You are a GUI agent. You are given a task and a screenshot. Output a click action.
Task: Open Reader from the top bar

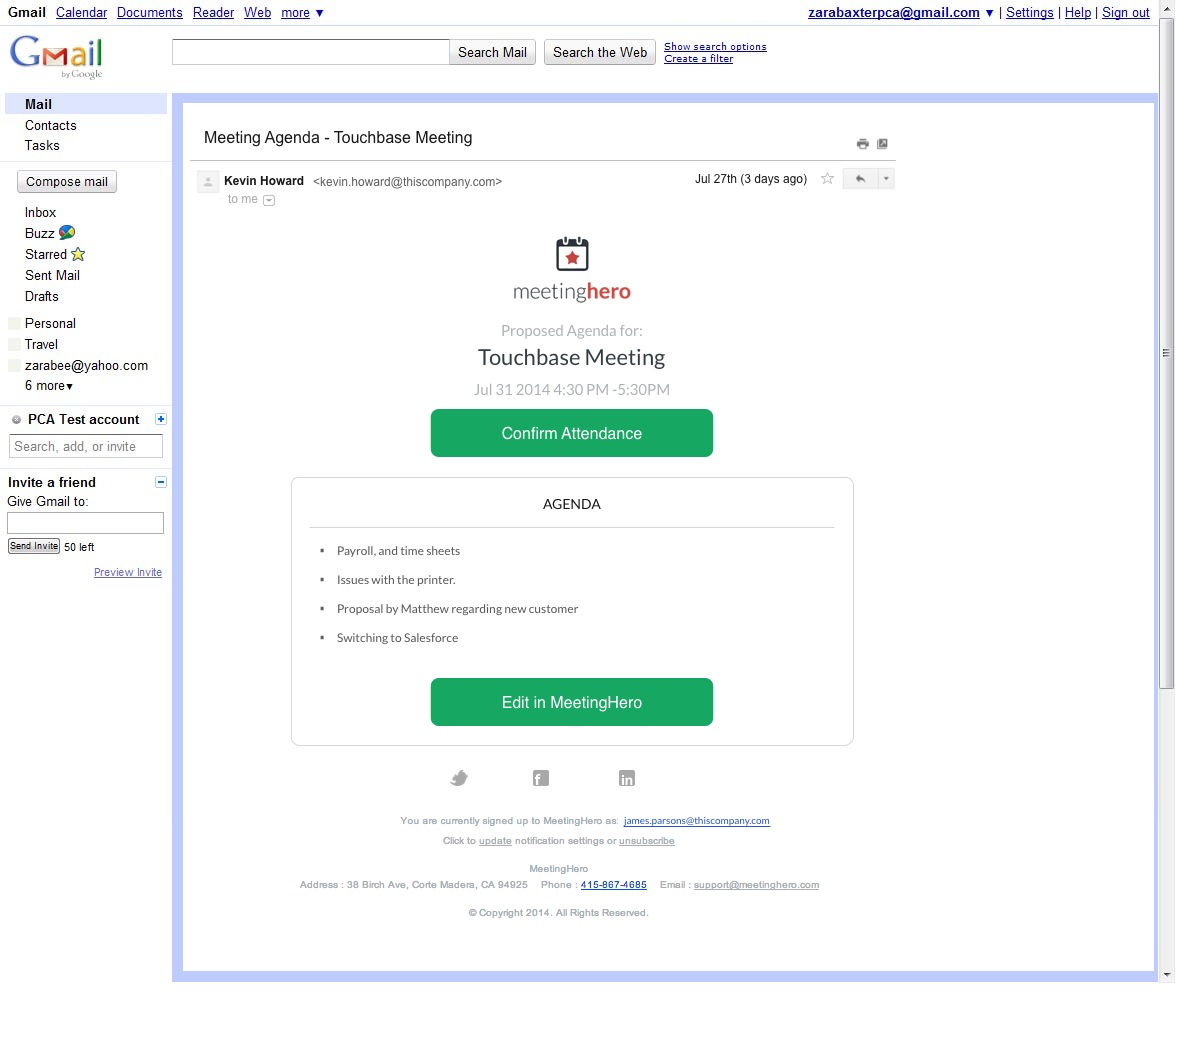tap(213, 13)
